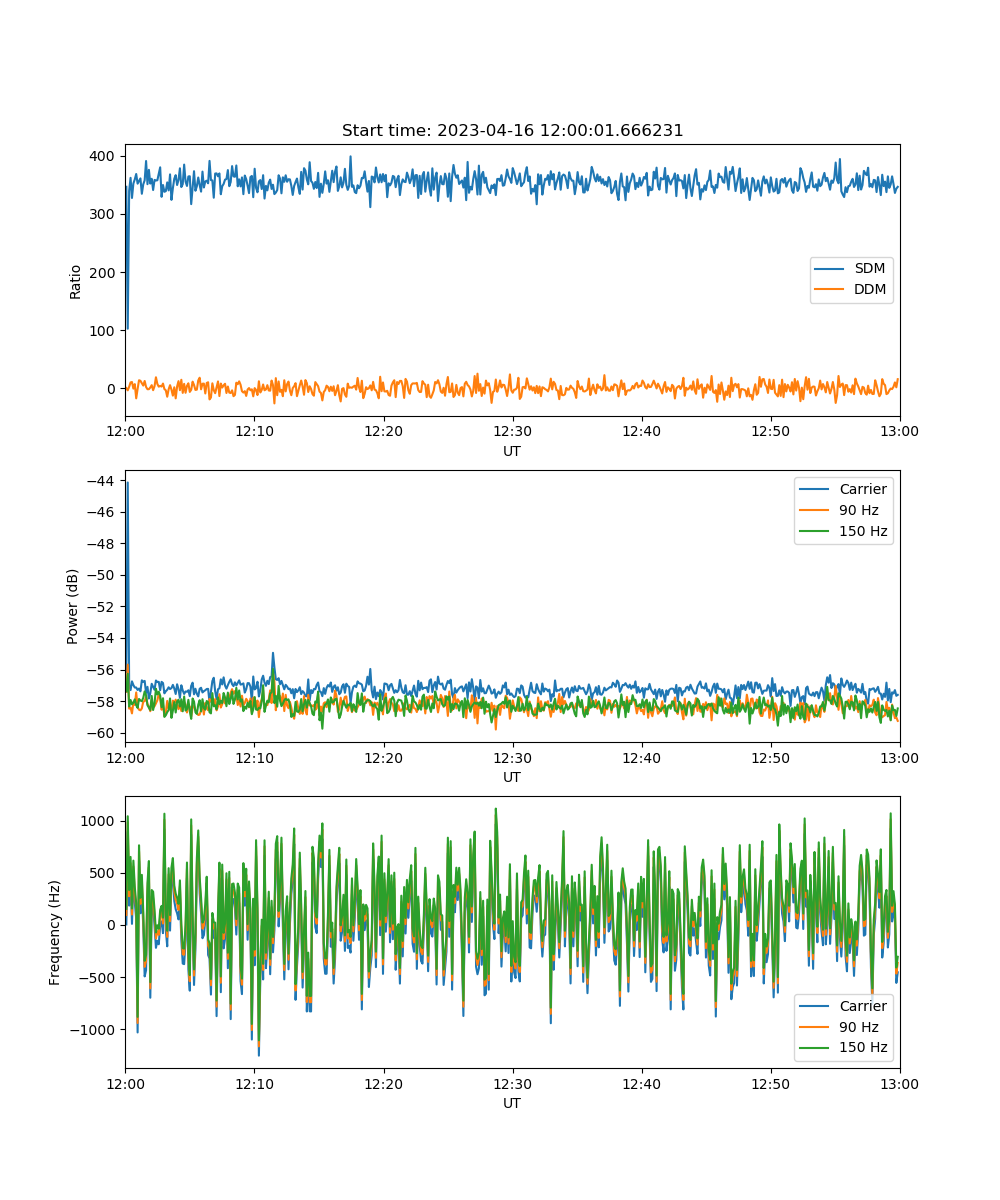This screenshot has height=1200, width=1000.
Task: Select the 'SDM' legend text
Action: tap(869, 269)
